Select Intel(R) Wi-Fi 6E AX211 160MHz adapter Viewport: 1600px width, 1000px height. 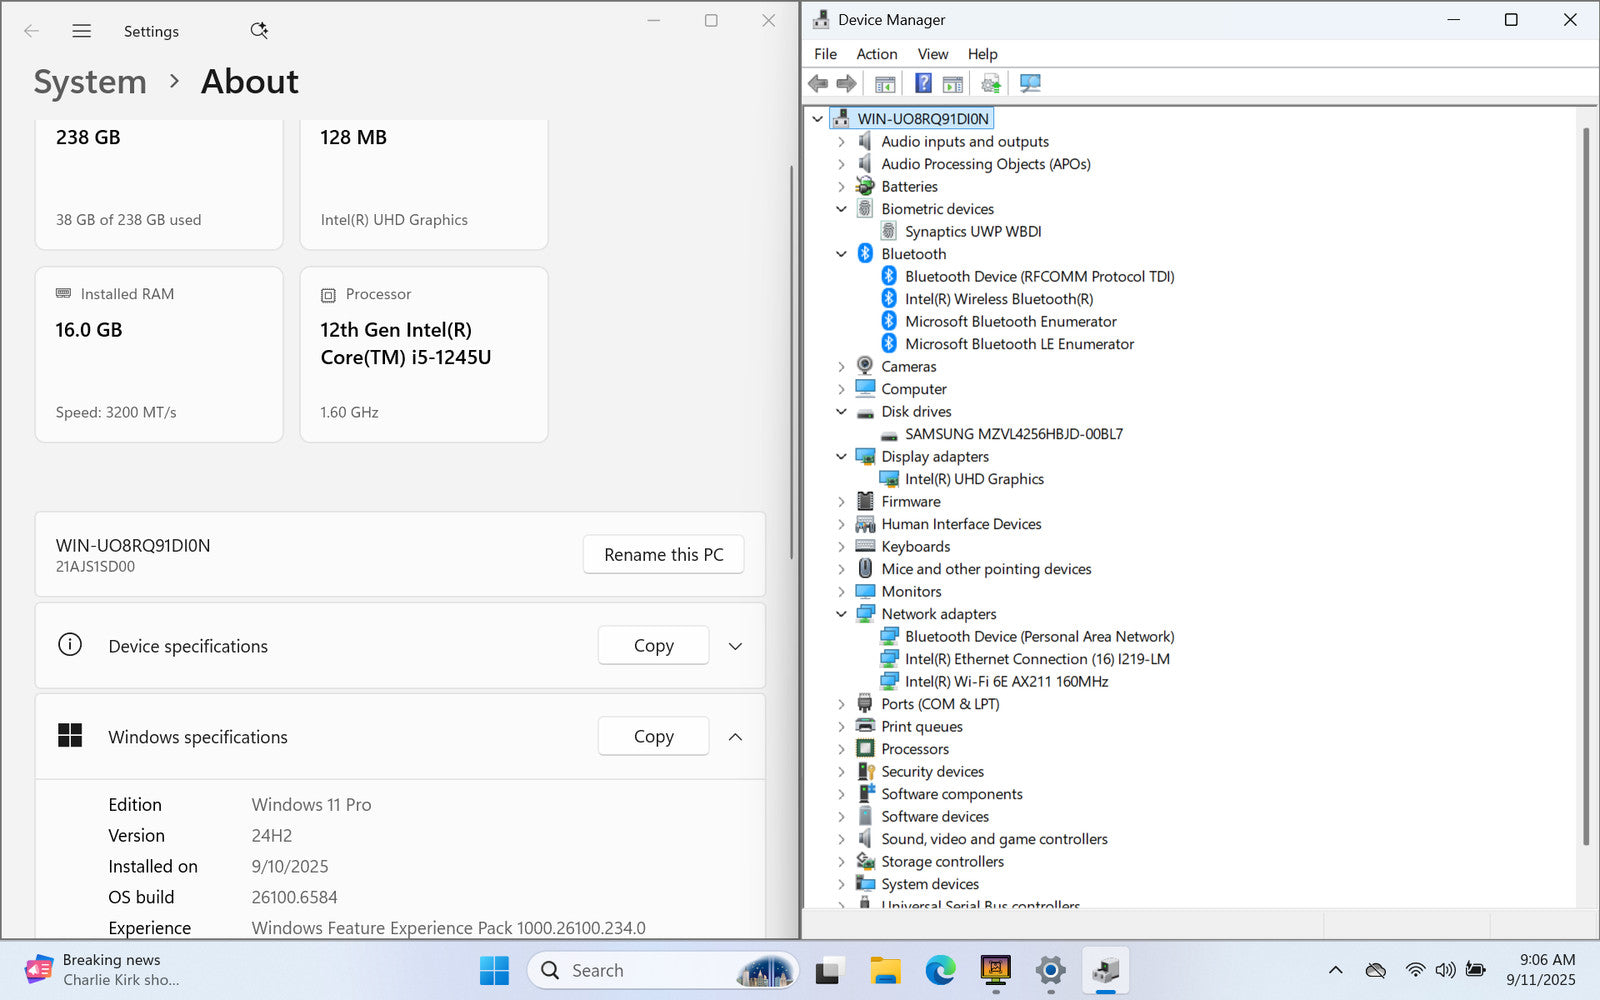[1006, 682]
